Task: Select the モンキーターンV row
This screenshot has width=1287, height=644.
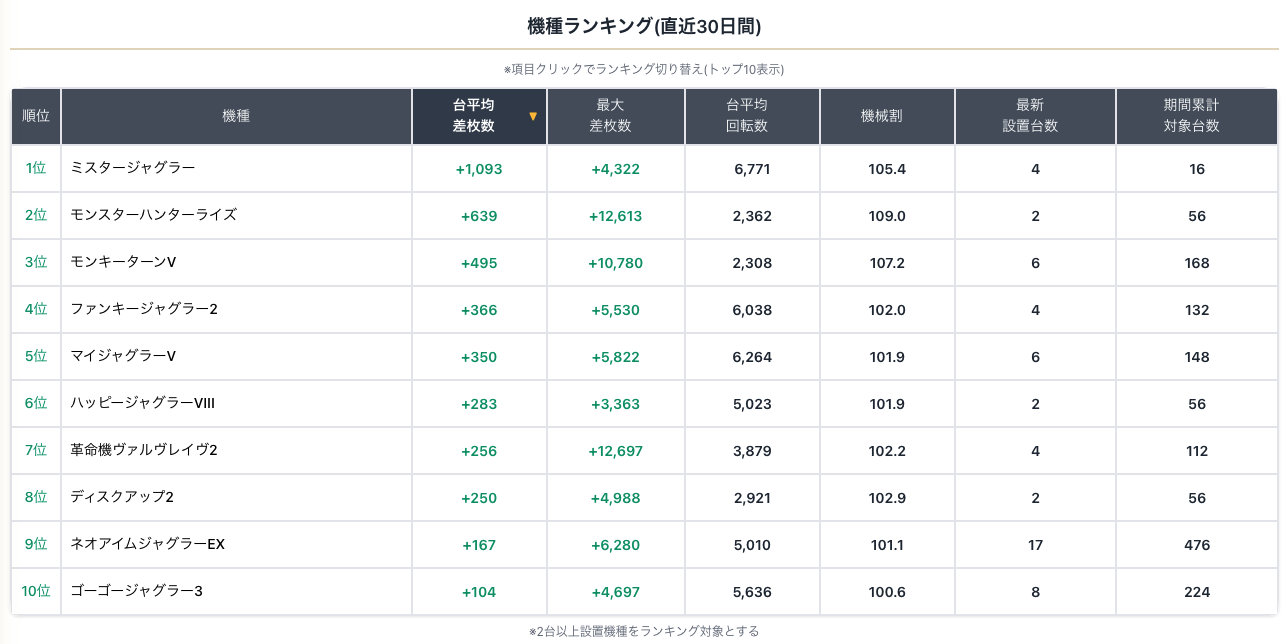Action: 124,262
